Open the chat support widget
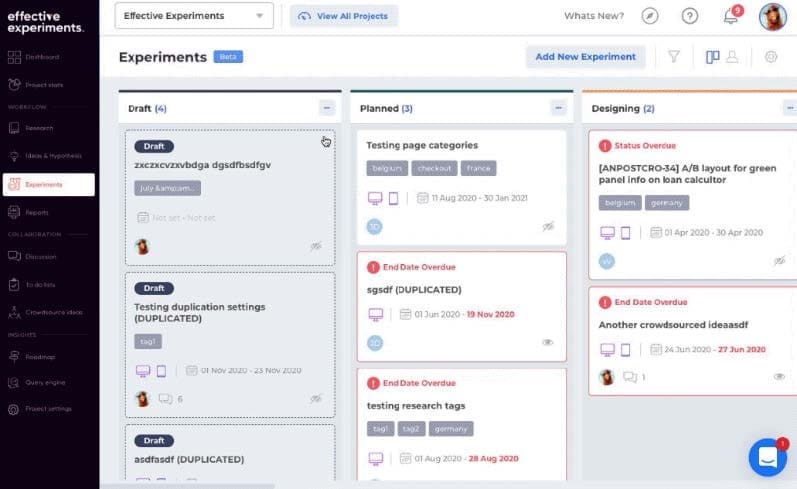The width and height of the screenshot is (797, 489). point(768,456)
